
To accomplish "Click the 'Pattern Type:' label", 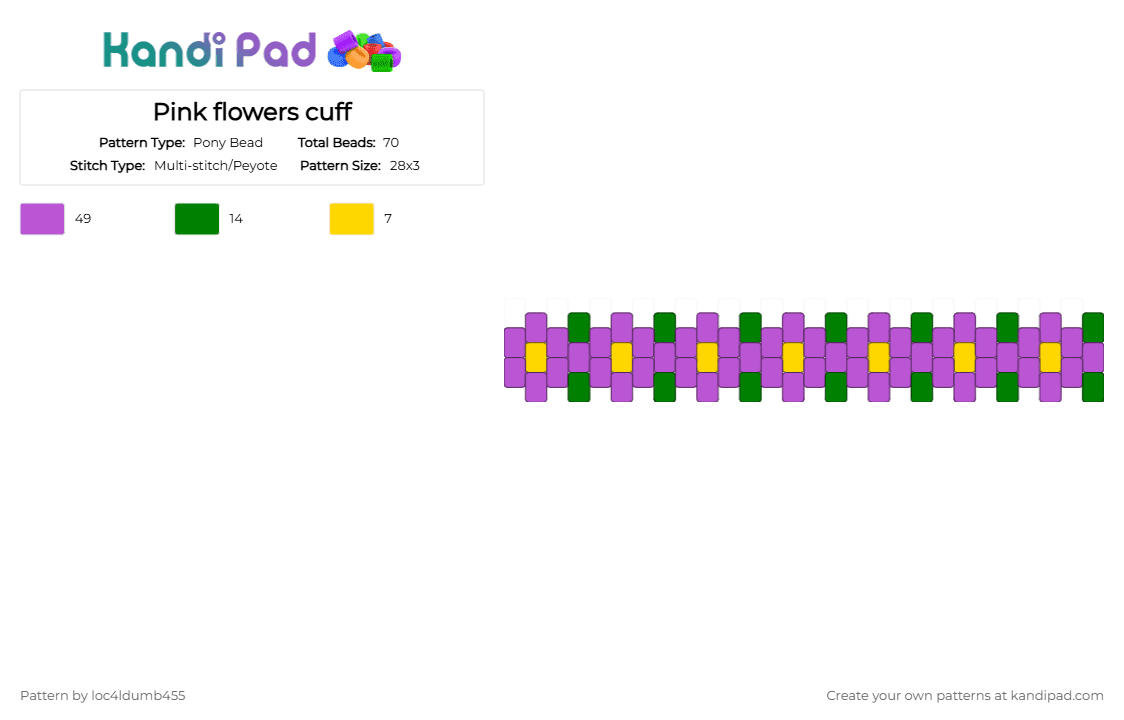I will (x=142, y=143).
